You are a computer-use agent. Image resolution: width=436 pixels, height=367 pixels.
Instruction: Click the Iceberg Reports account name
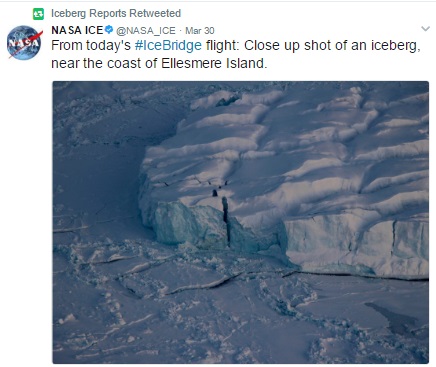click(x=89, y=13)
